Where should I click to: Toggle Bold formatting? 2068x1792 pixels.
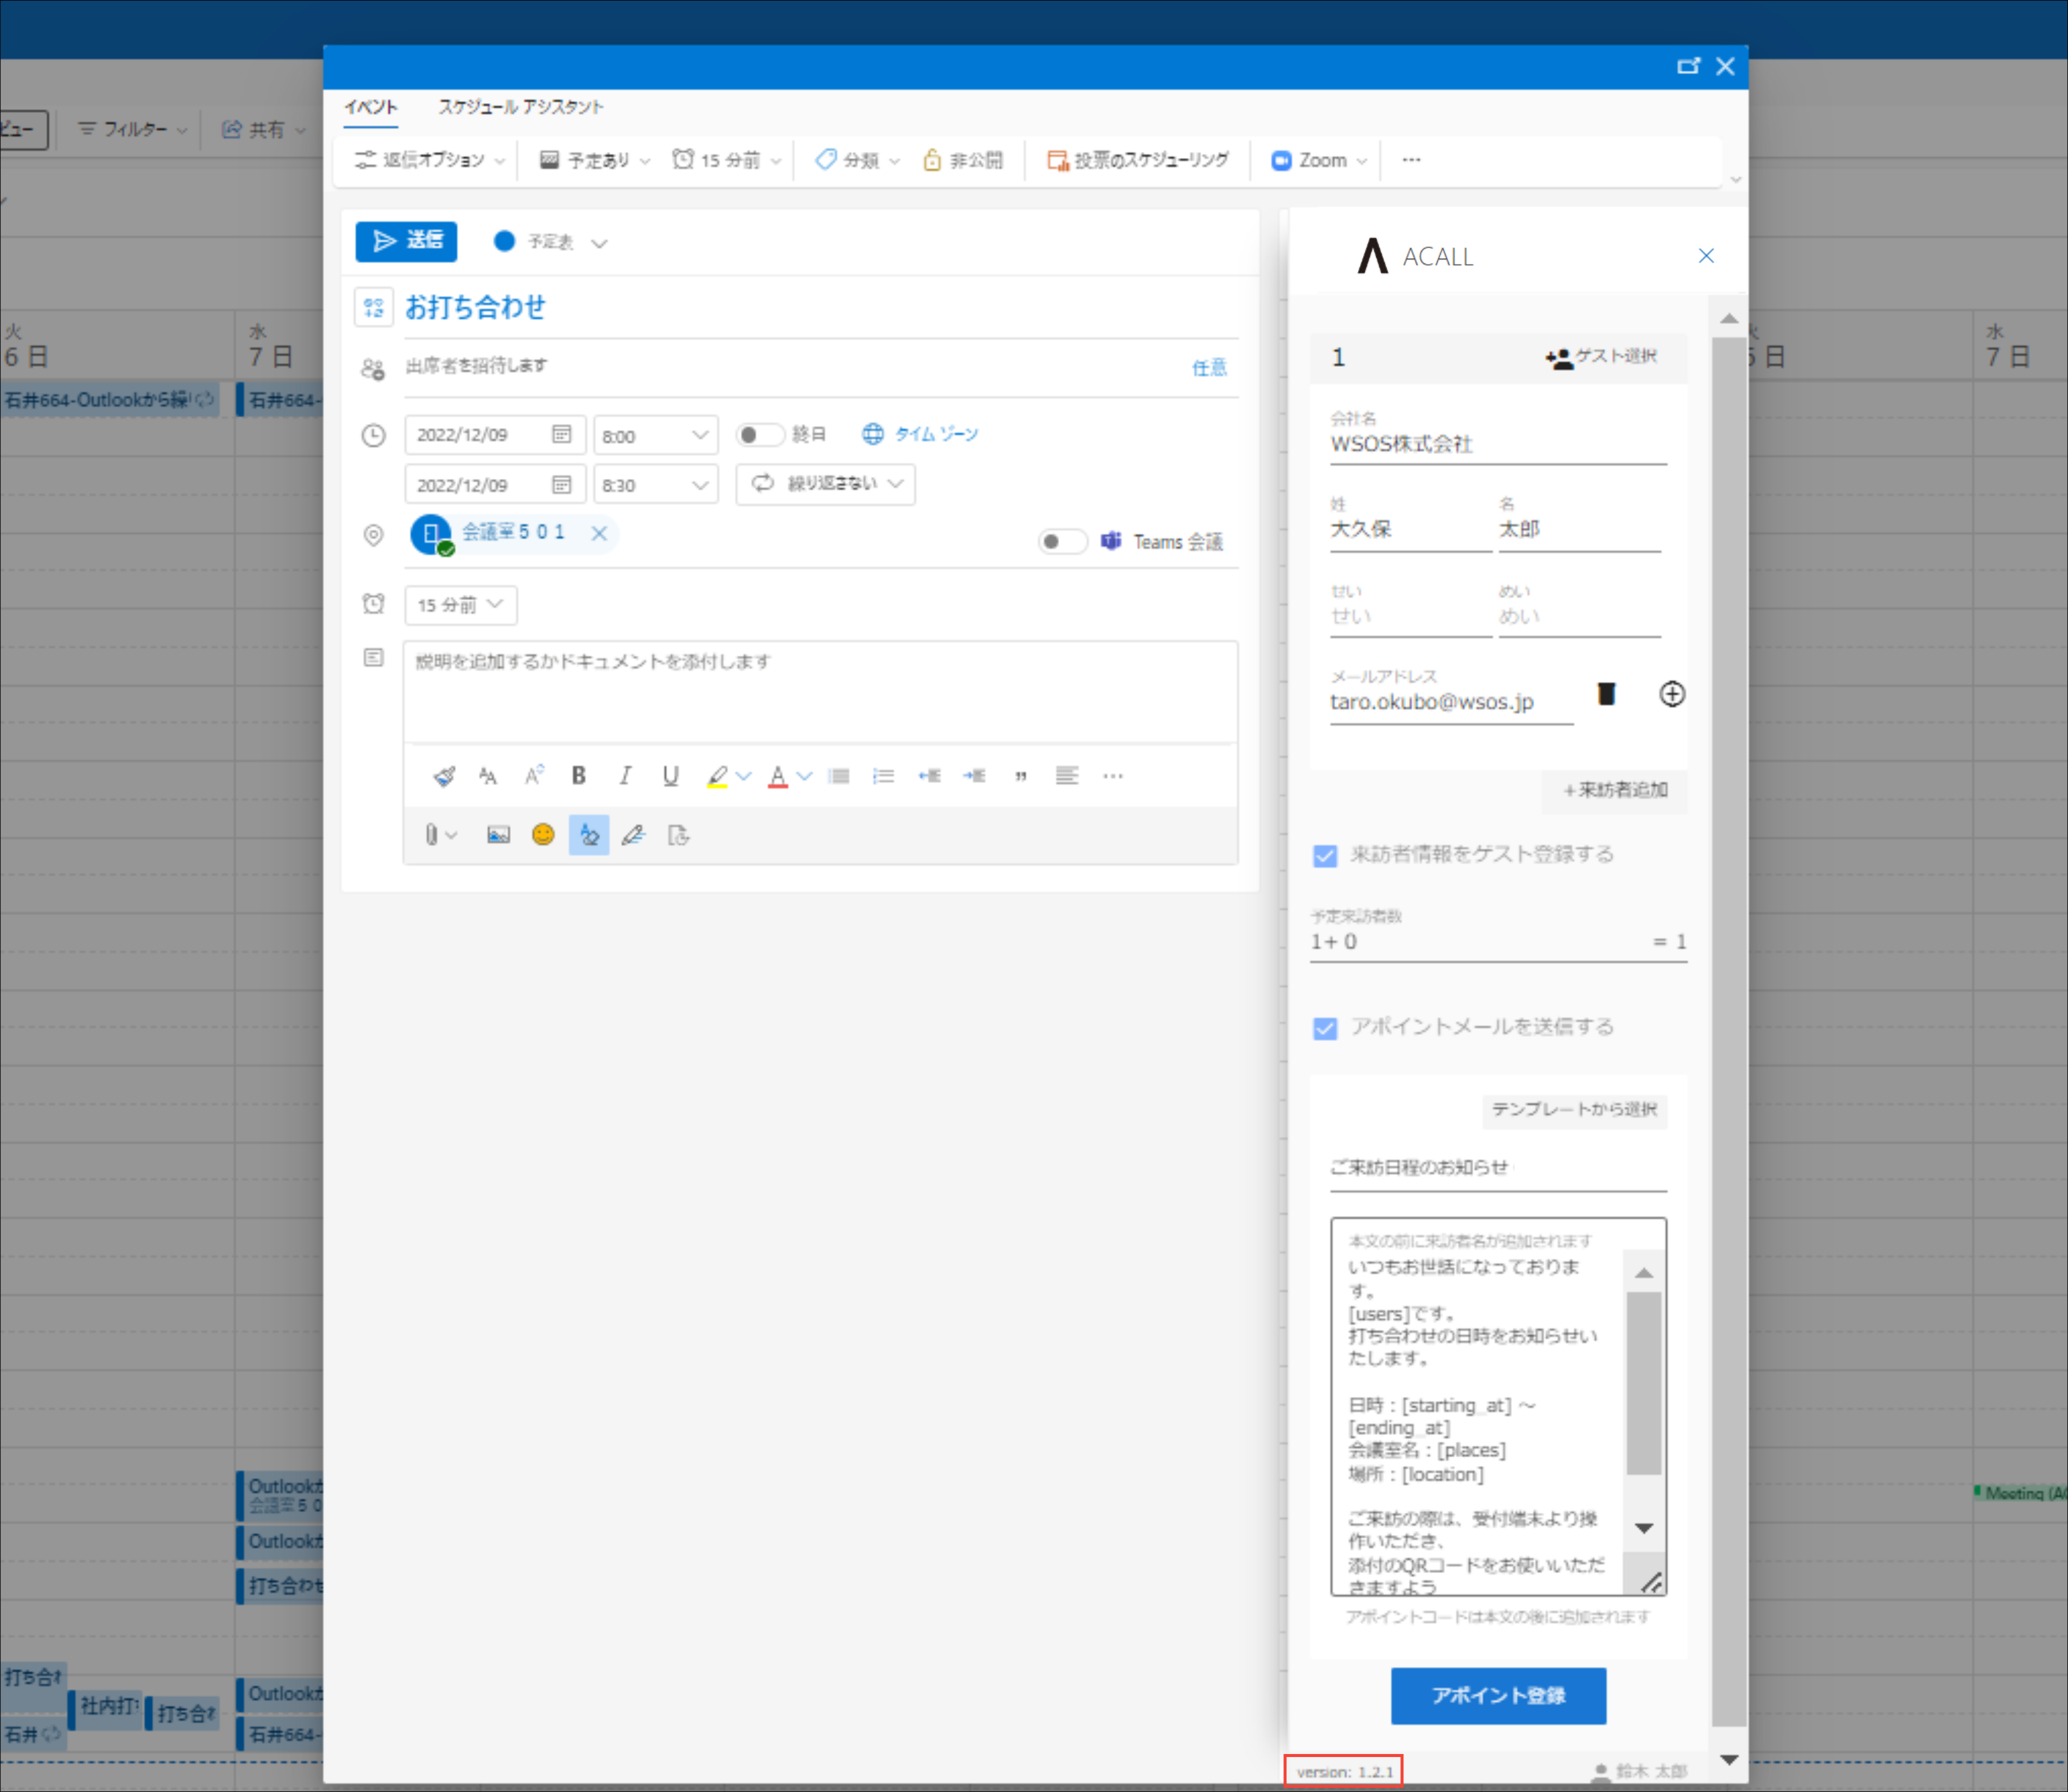[579, 776]
